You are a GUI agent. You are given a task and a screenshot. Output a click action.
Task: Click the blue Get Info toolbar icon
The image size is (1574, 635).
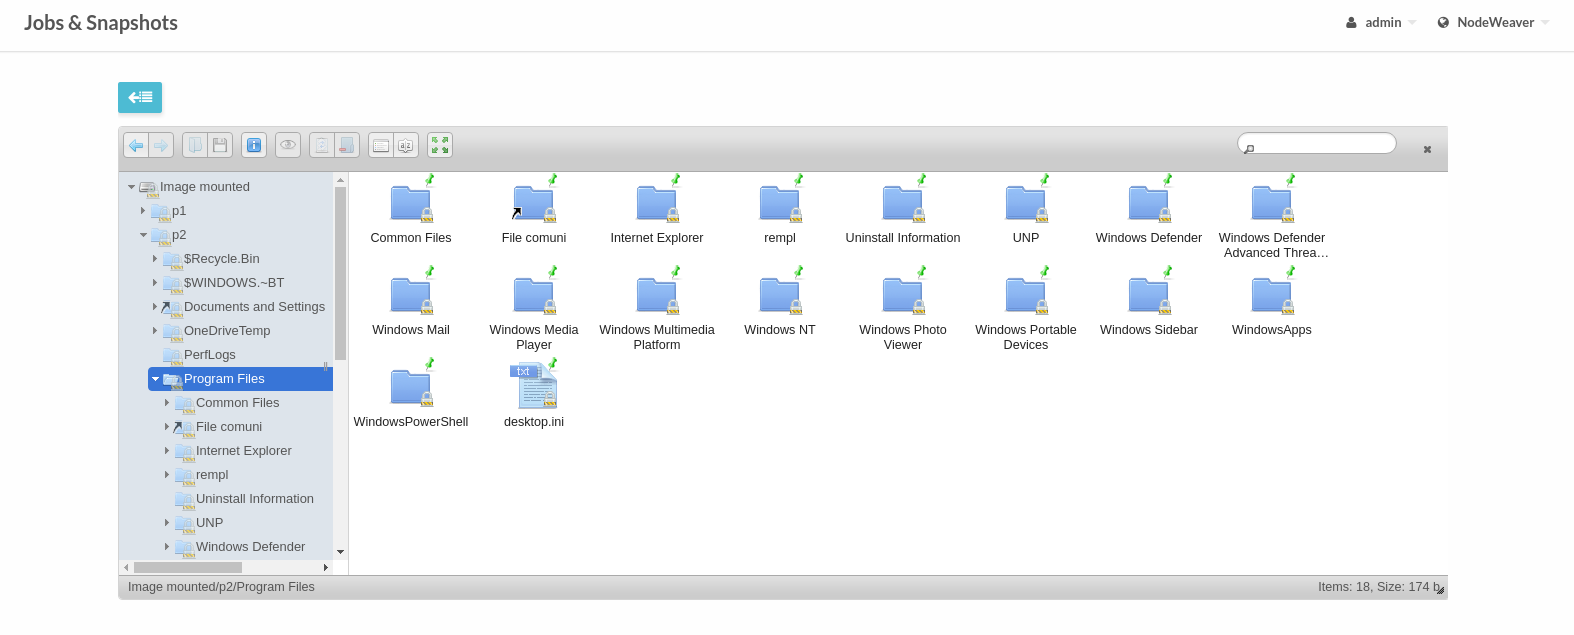pyautogui.click(x=254, y=145)
